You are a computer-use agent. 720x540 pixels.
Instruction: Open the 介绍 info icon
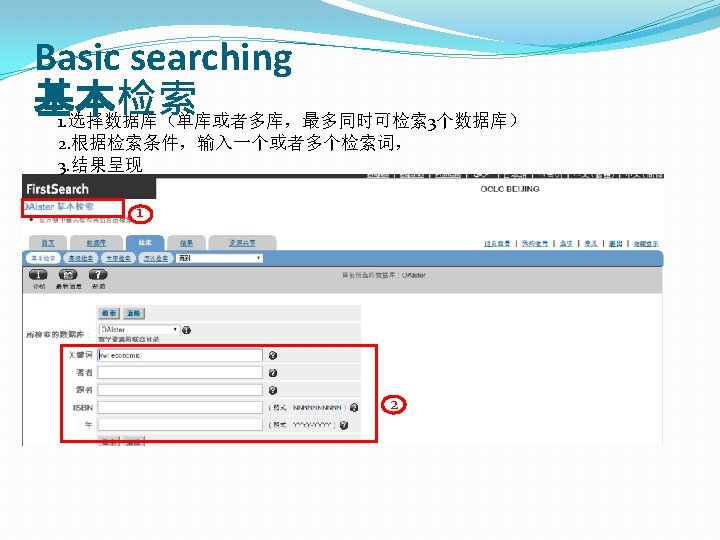[x=38, y=275]
